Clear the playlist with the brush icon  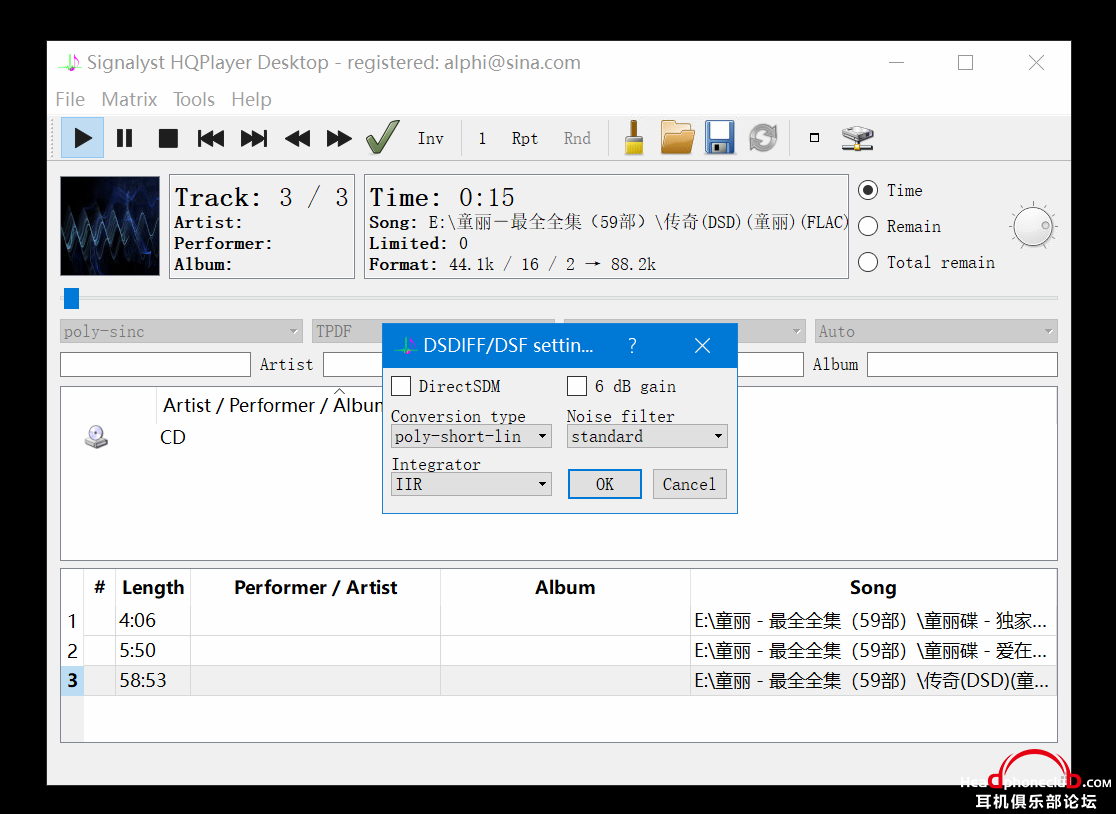point(634,137)
